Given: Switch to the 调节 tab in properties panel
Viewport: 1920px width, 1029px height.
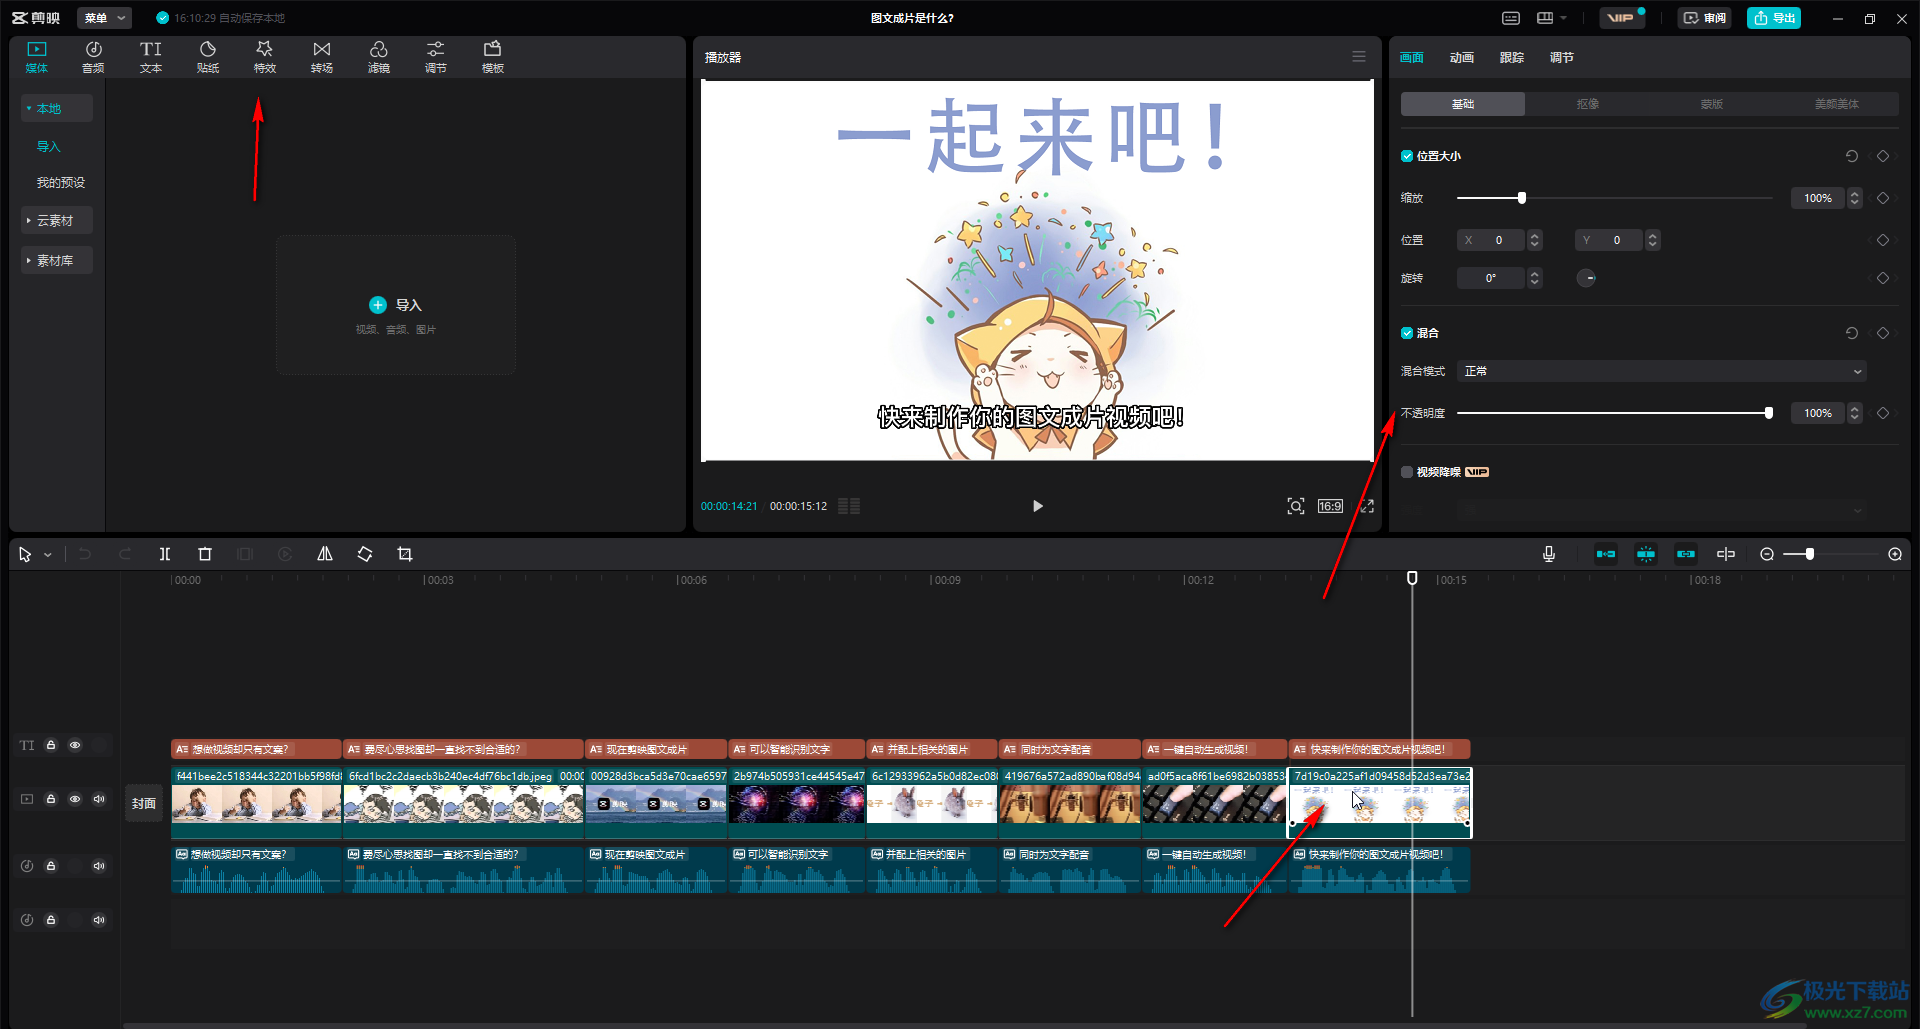Looking at the screenshot, I should tap(1562, 58).
